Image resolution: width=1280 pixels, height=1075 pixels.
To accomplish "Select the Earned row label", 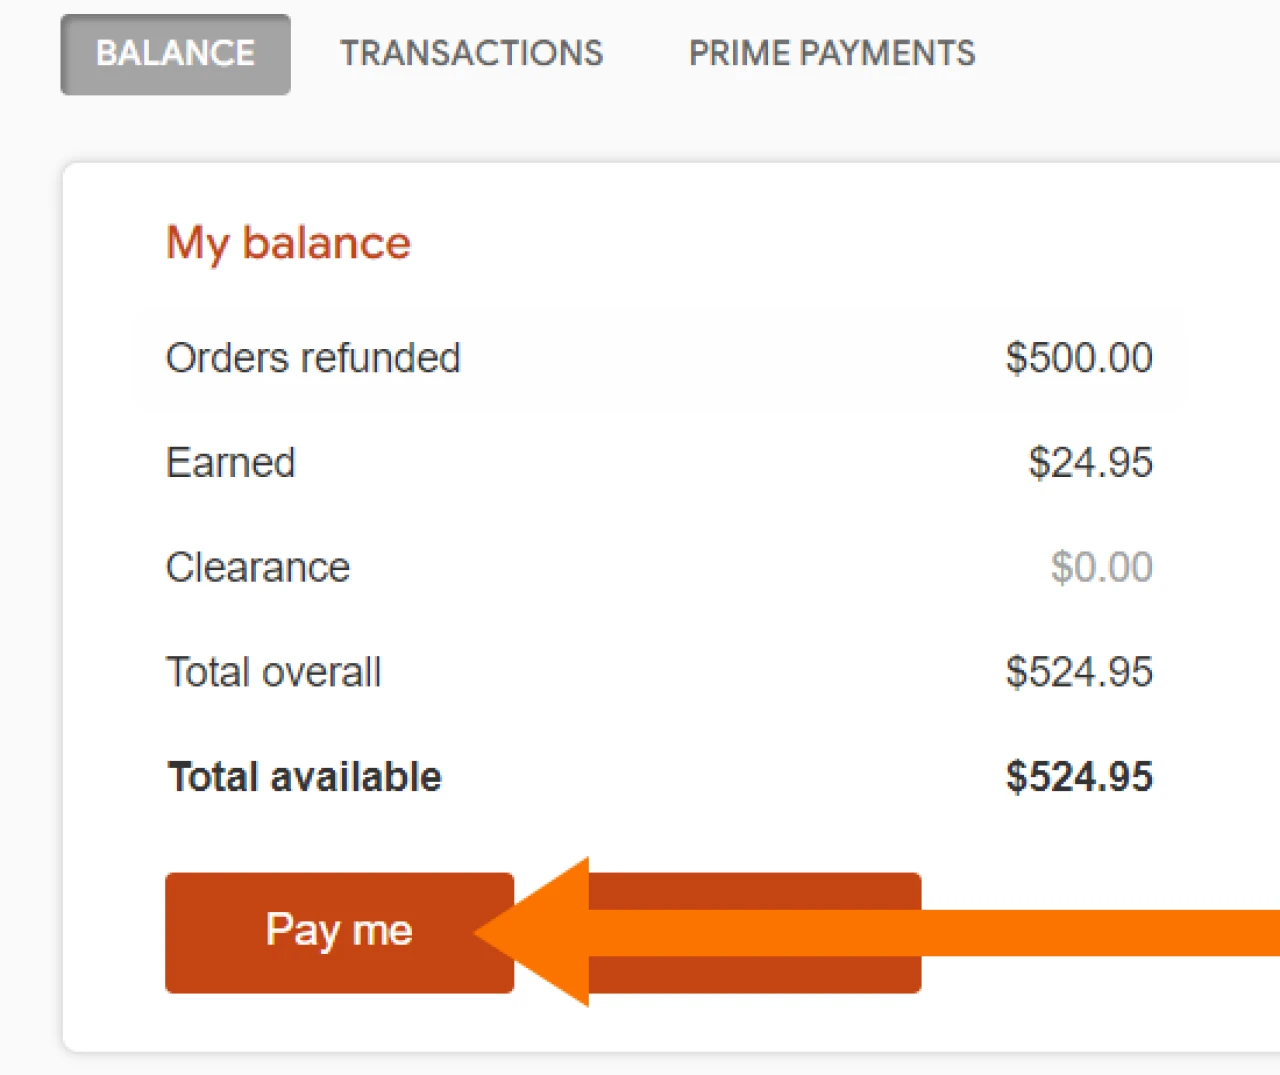I will click(230, 463).
